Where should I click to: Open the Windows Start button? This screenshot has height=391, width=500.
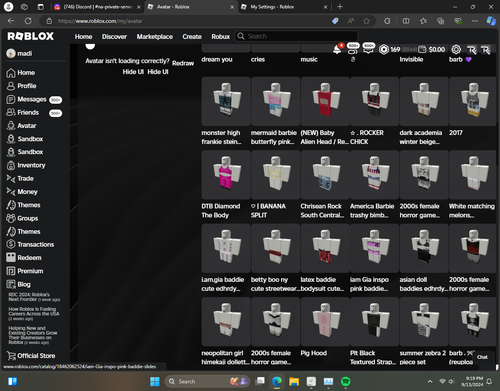click(x=155, y=381)
